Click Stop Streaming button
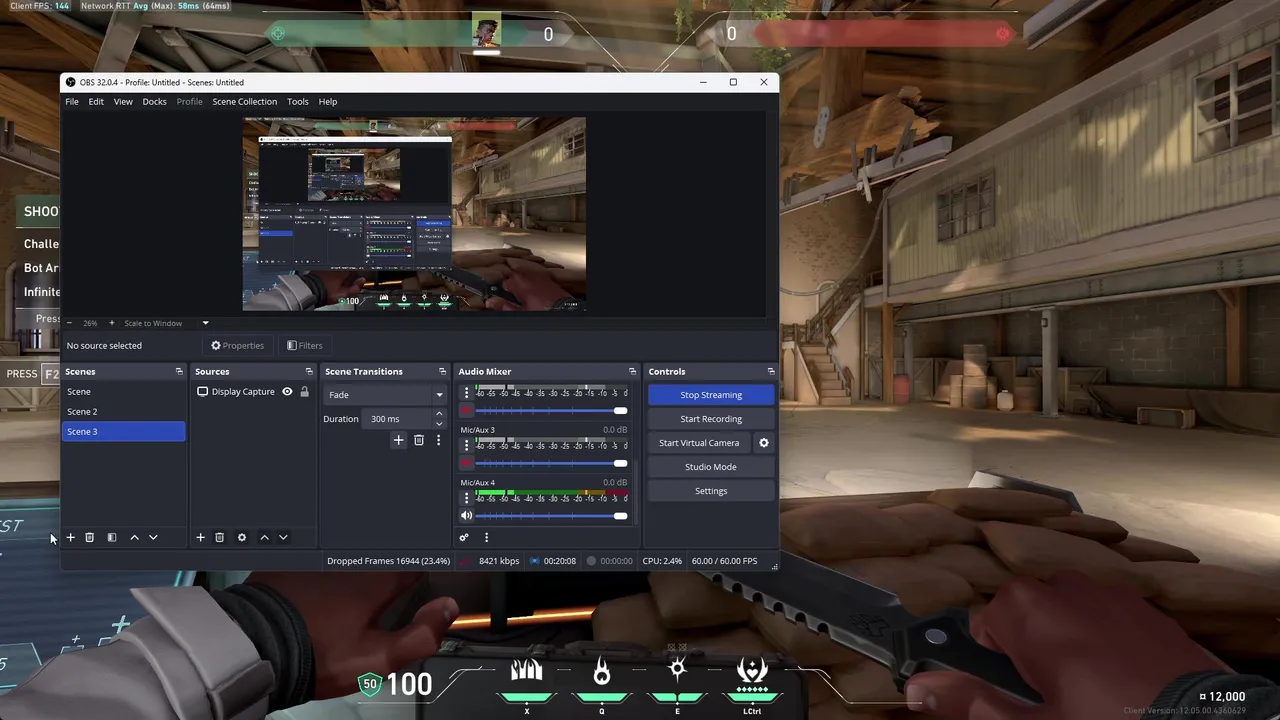 click(711, 395)
